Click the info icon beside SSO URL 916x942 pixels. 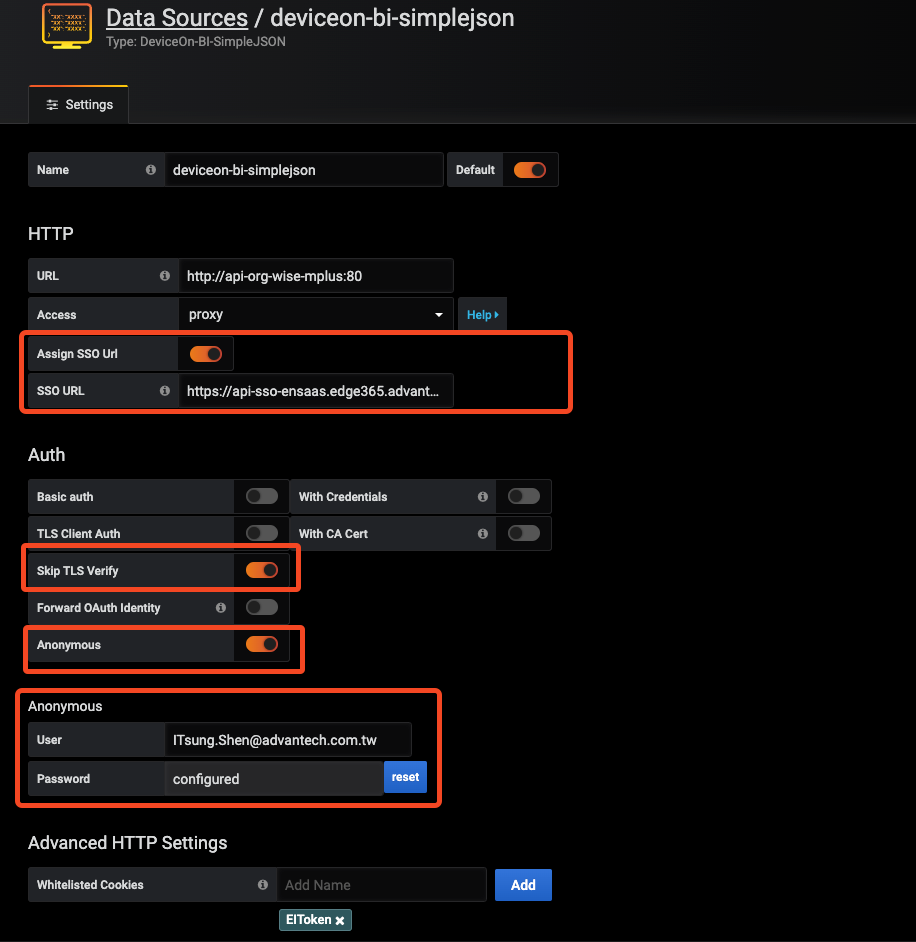click(163, 390)
